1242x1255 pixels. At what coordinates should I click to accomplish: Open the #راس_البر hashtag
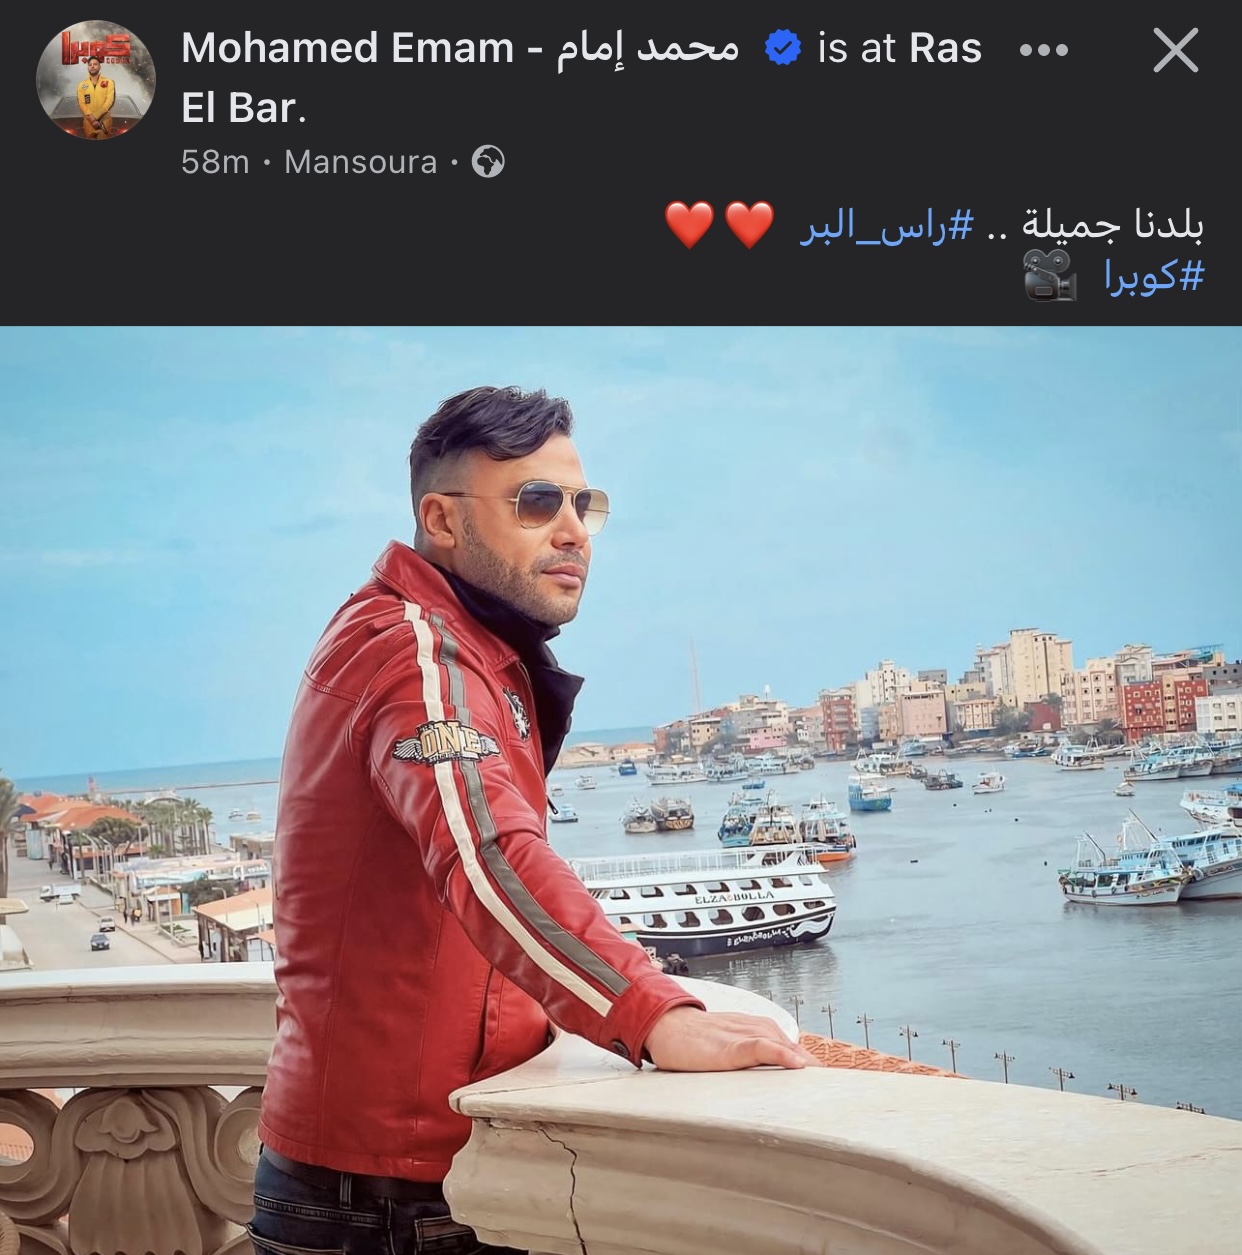click(x=885, y=225)
